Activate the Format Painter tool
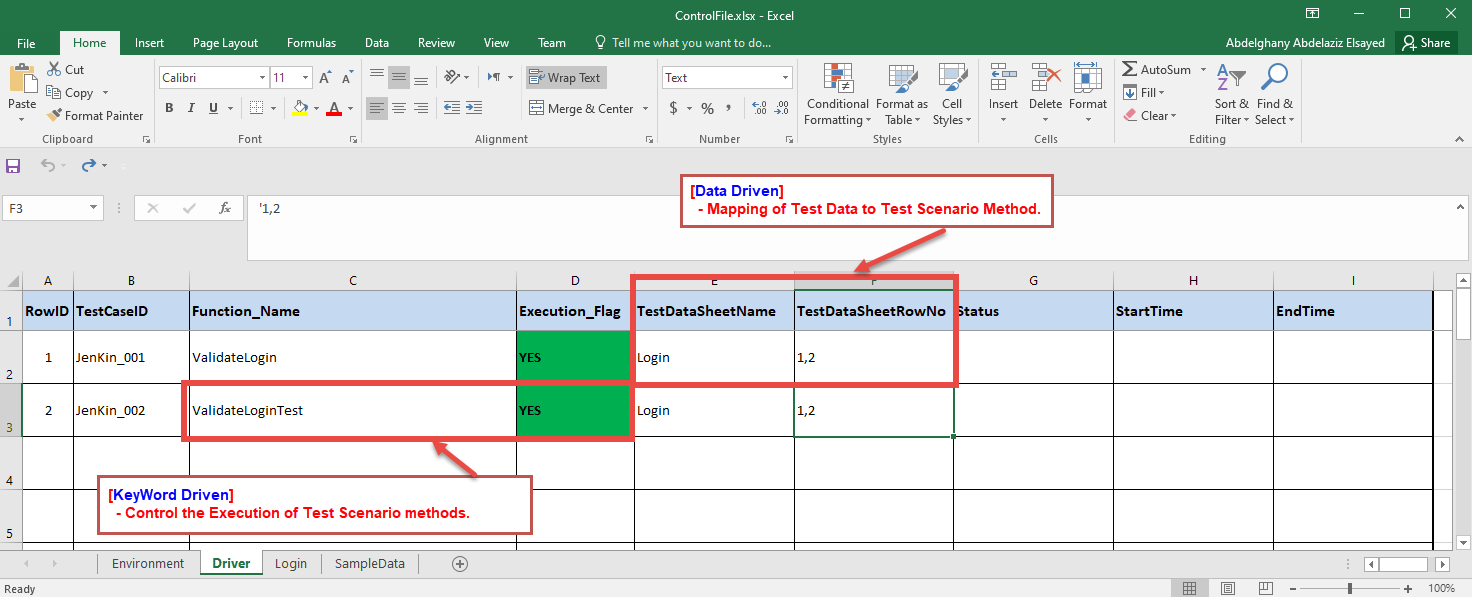Screen dimensions: 1472x597 (x=95, y=116)
